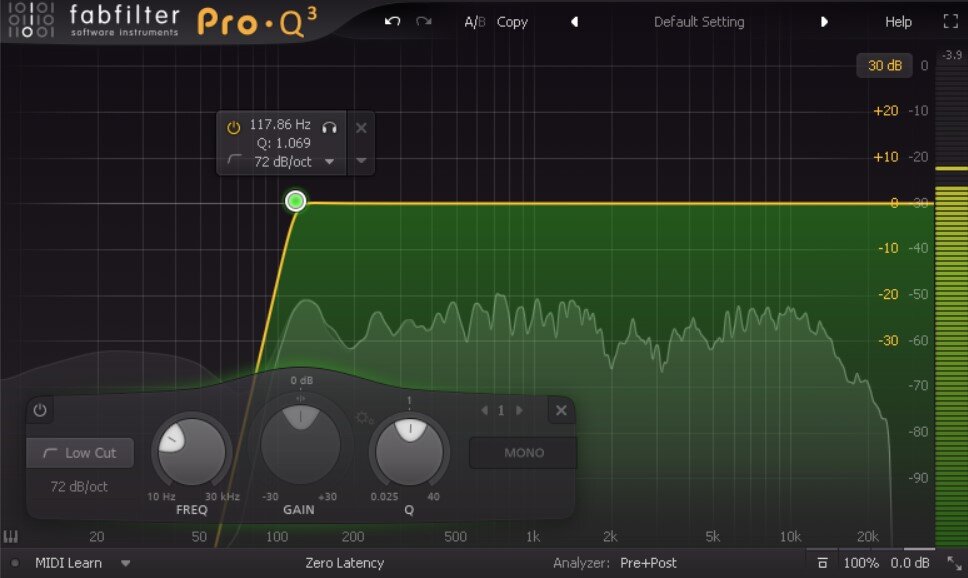Click the gain-Q interaction gear icon
Viewport: 968px width, 578px height.
point(364,418)
